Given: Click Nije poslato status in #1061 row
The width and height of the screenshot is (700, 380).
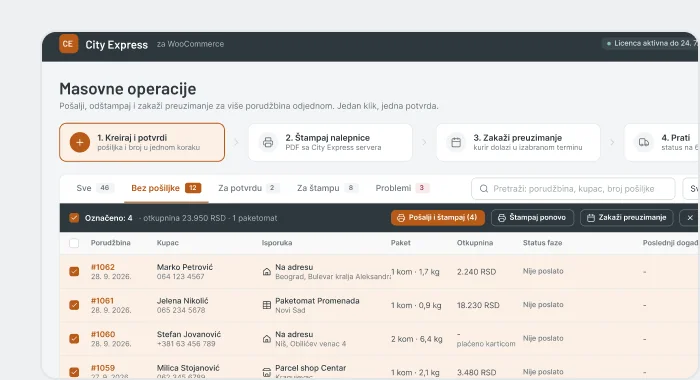Looking at the screenshot, I should (543, 305).
